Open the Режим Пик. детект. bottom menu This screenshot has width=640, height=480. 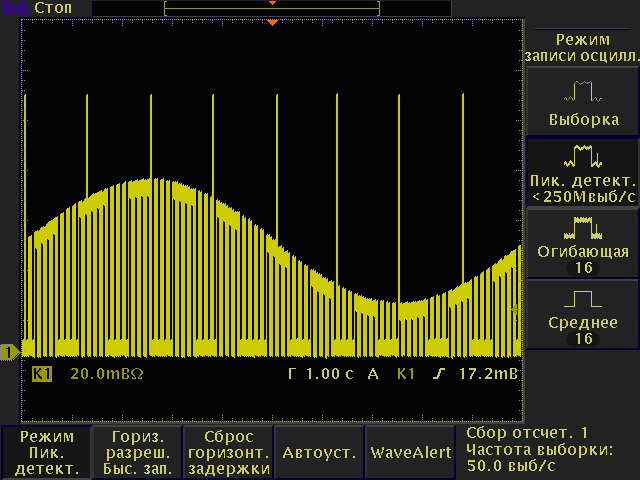pyautogui.click(x=46, y=452)
